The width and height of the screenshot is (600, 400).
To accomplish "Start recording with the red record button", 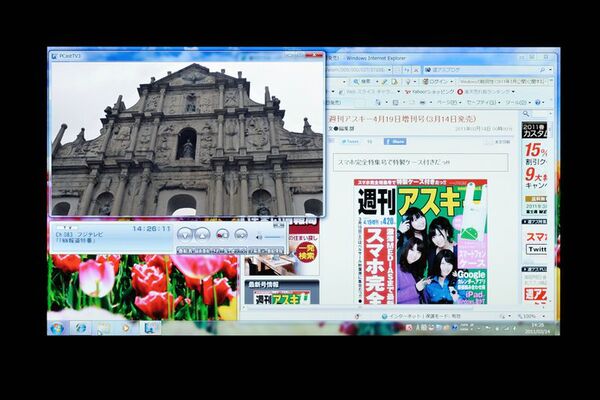I will tap(222, 234).
